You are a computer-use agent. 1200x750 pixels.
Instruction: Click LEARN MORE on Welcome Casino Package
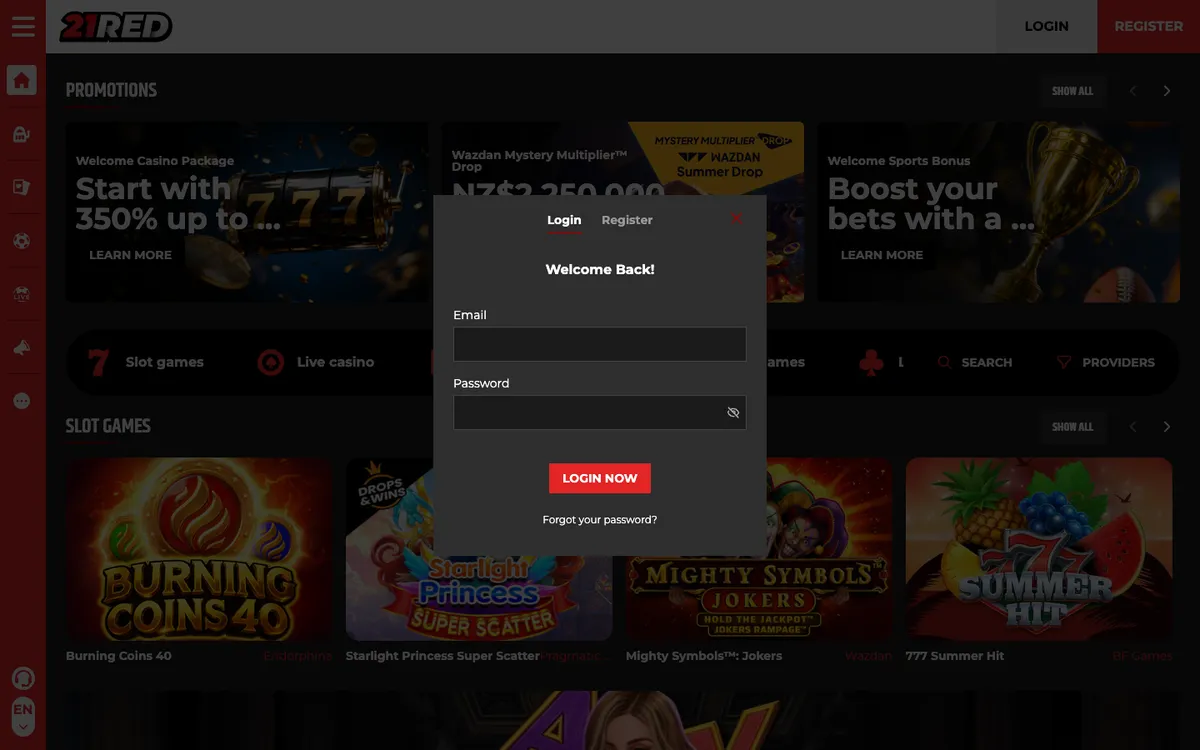pos(130,255)
